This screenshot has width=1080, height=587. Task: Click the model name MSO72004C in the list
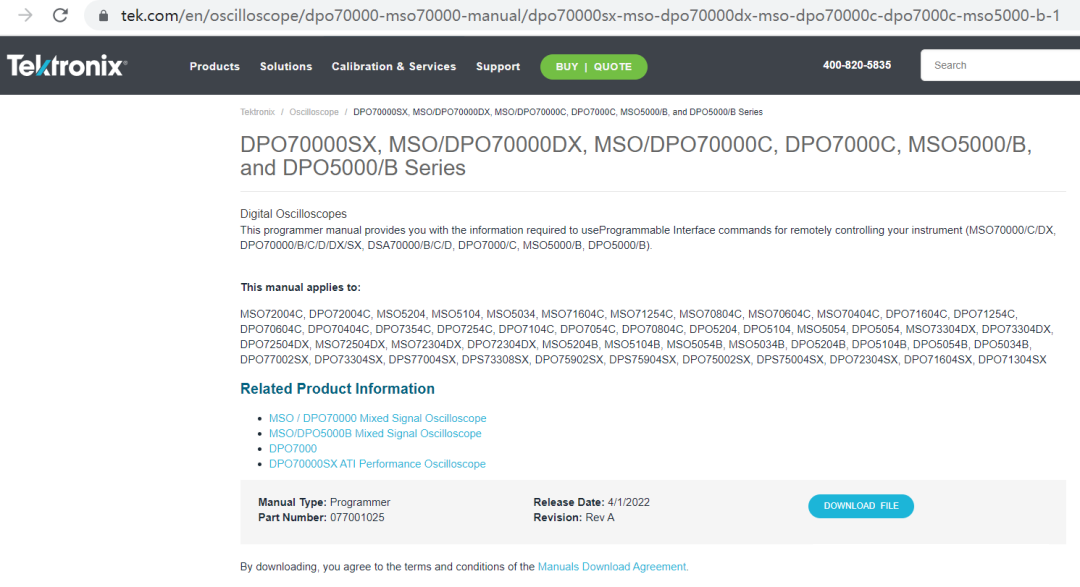271,314
